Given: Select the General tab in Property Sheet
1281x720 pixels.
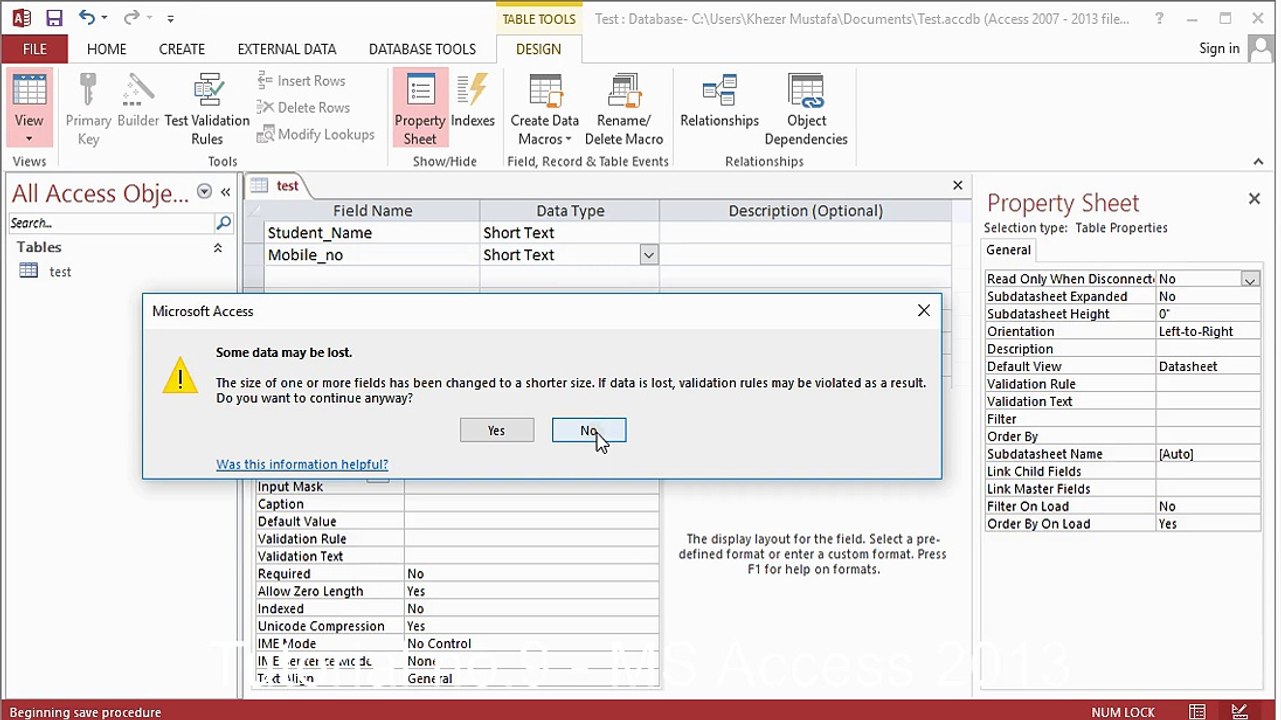Looking at the screenshot, I should (1008, 250).
